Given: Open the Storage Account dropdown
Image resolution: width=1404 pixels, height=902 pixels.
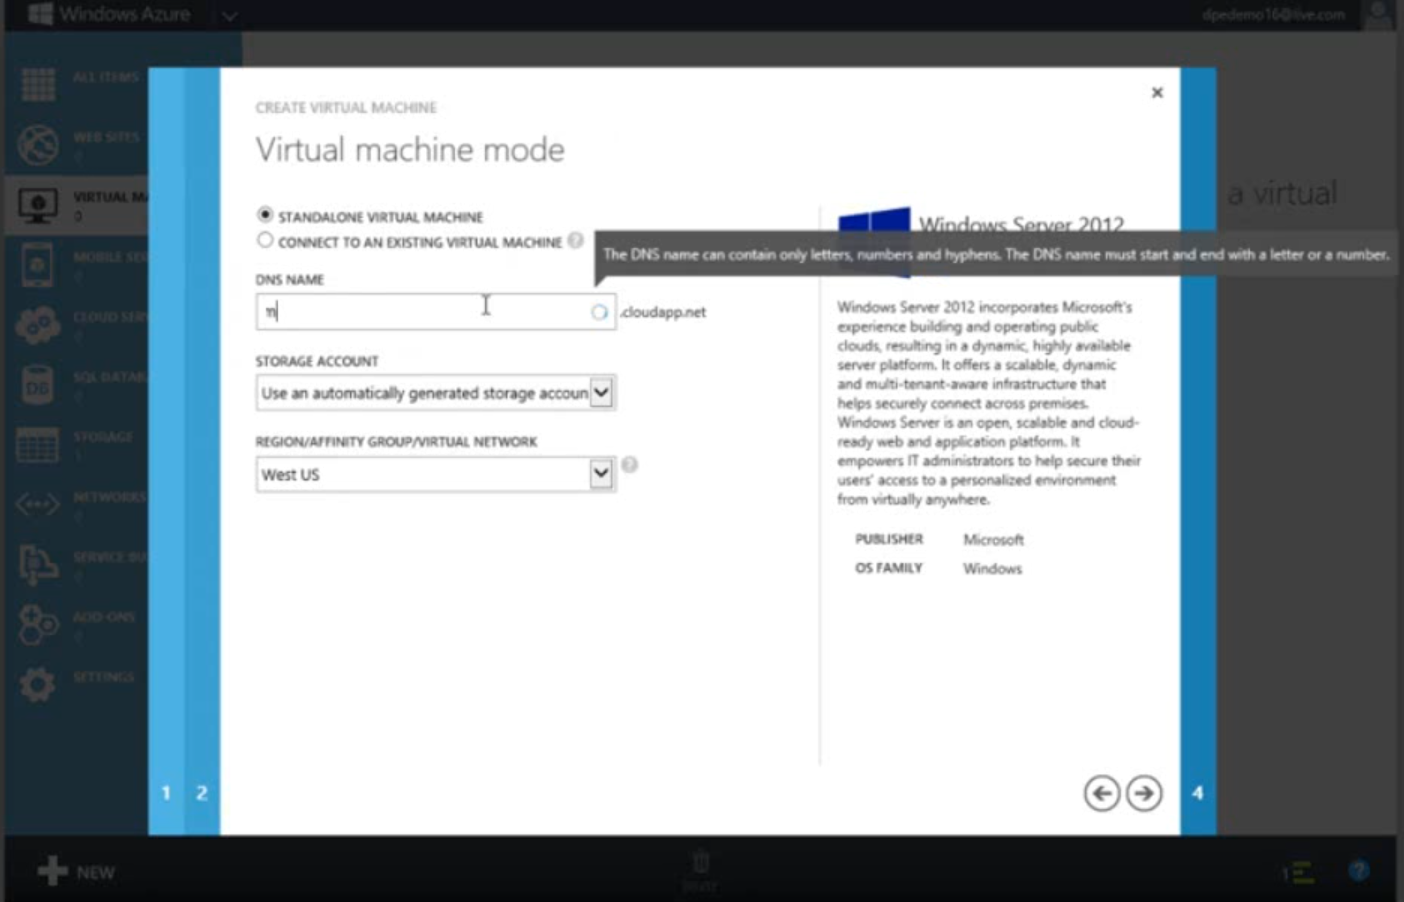Looking at the screenshot, I should point(435,393).
